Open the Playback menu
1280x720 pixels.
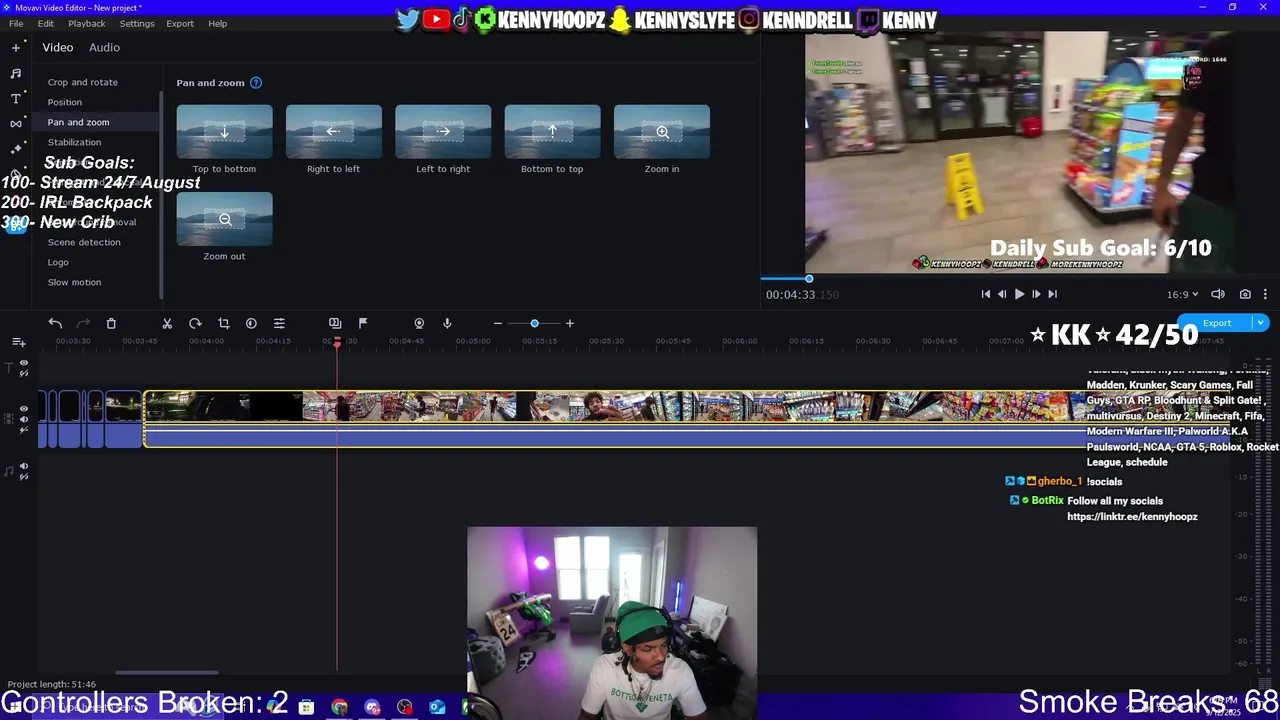(87, 23)
